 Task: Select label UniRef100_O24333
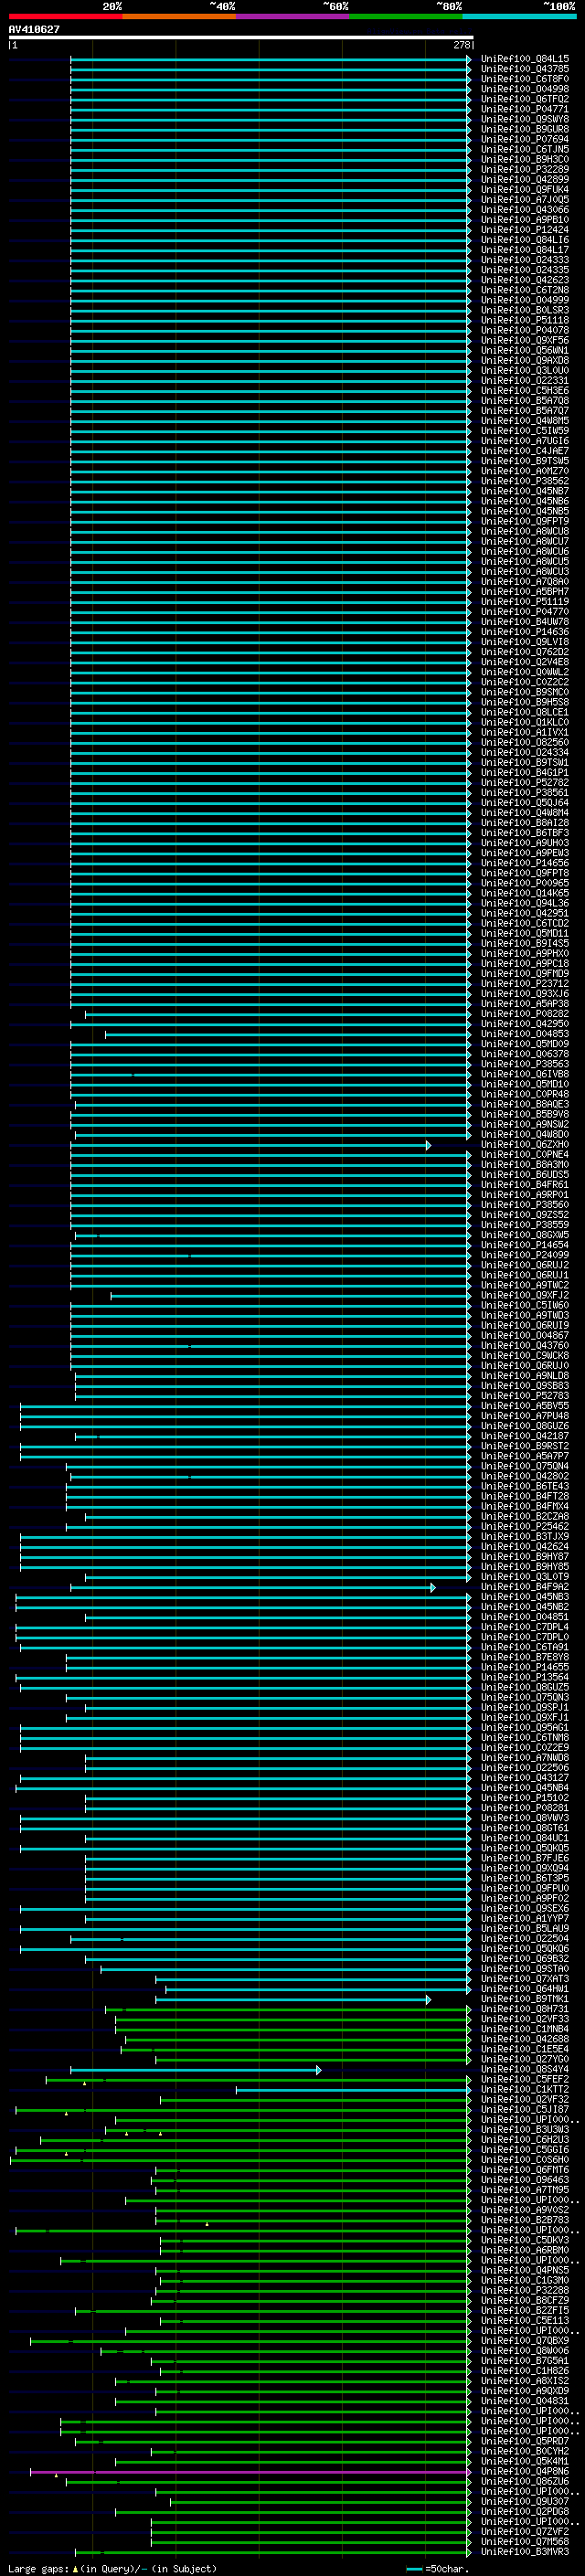tap(525, 260)
